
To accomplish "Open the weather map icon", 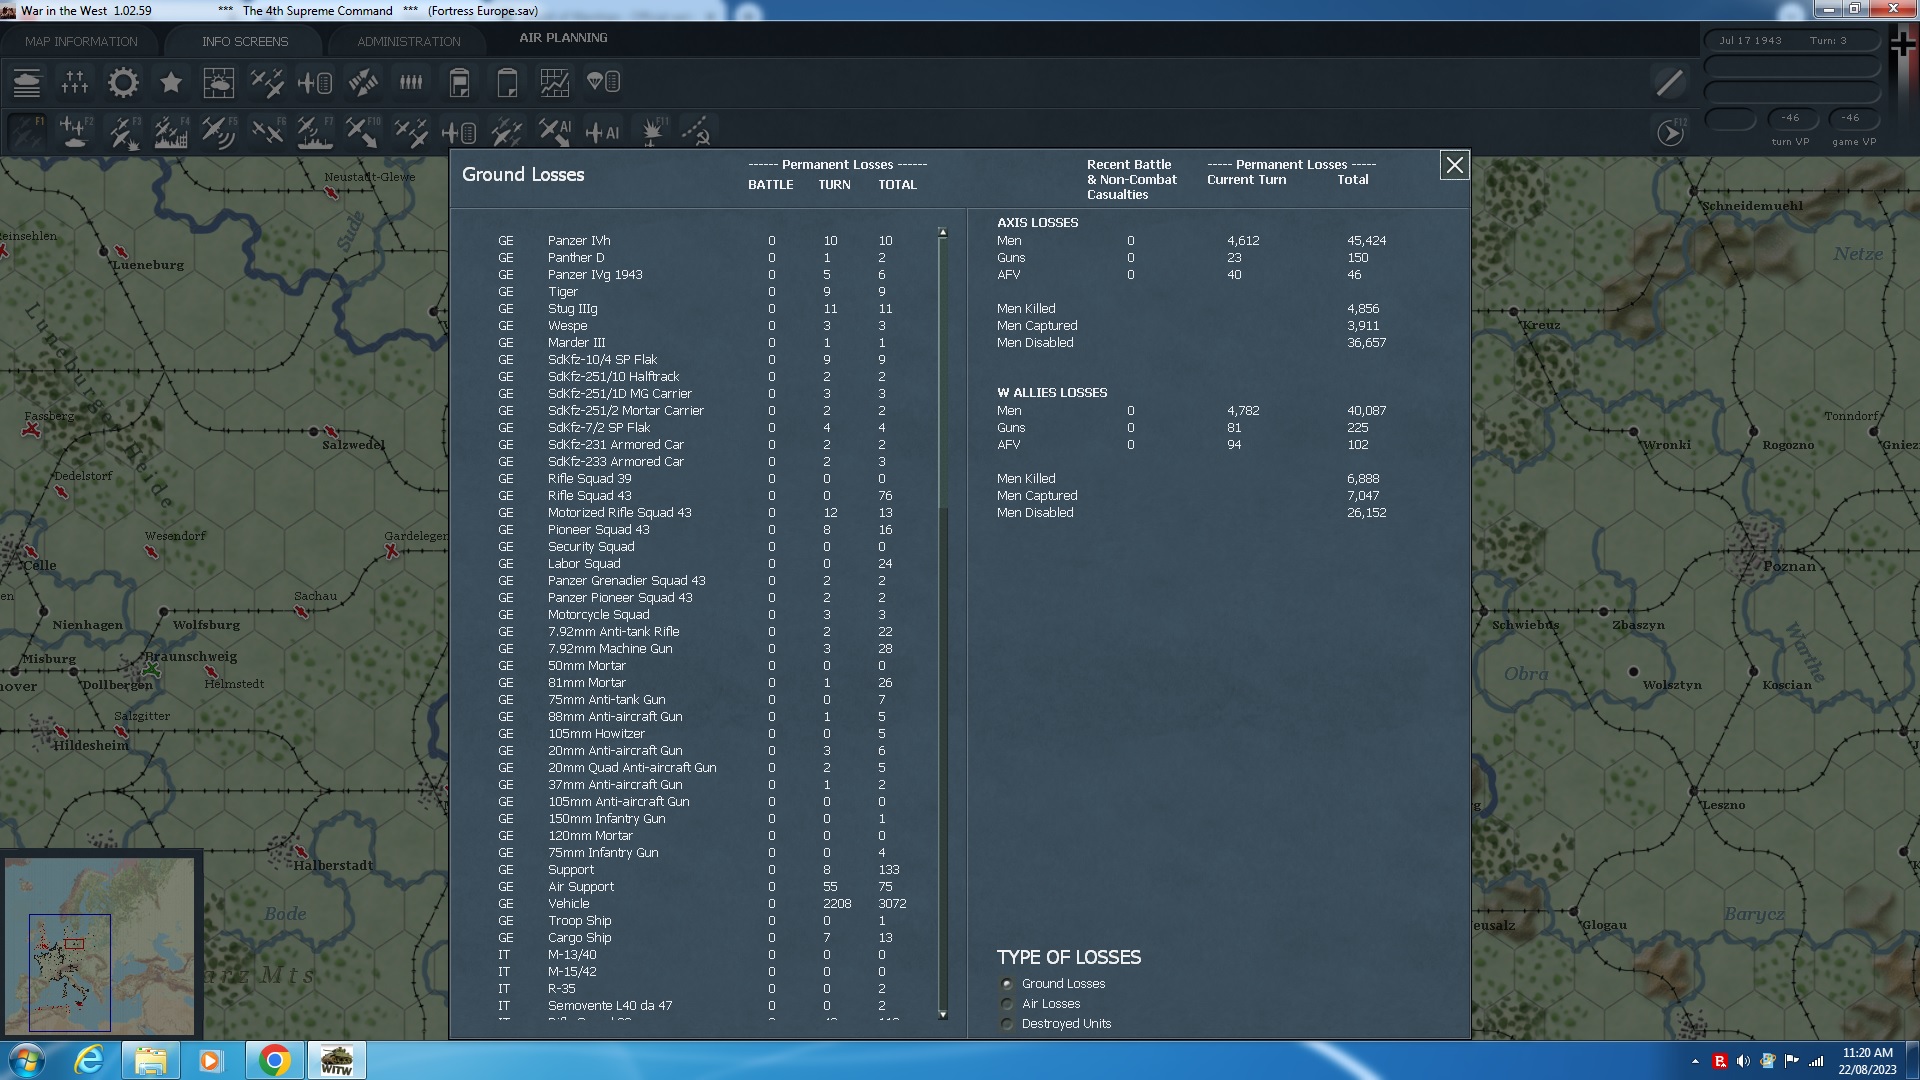I will (218, 82).
